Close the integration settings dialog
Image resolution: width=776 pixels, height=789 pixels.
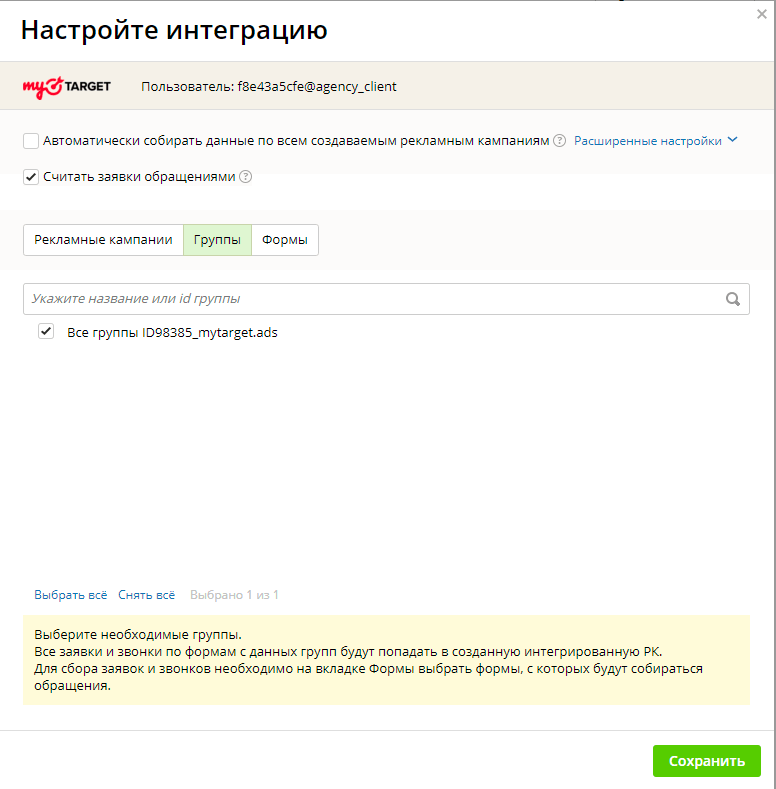coord(762,14)
